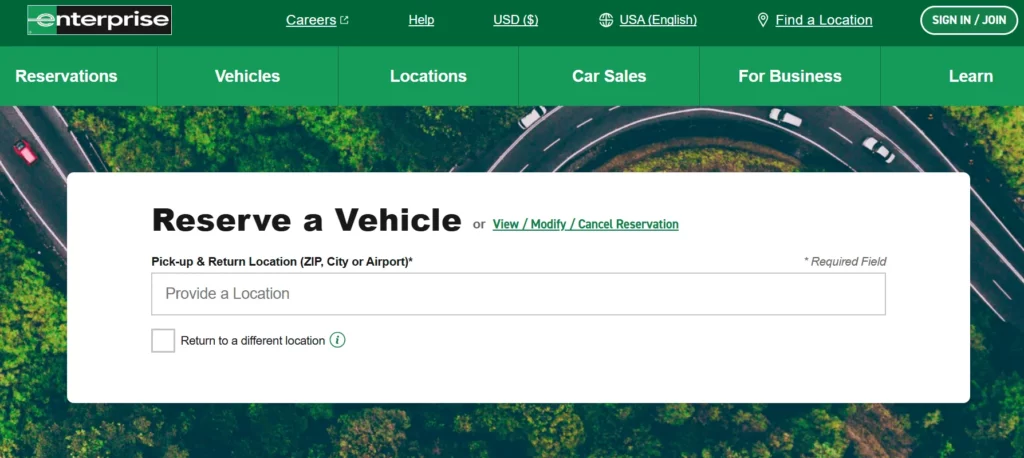1024x458 pixels.
Task: Click the Reserve a Vehicle heading
Action: tap(306, 220)
